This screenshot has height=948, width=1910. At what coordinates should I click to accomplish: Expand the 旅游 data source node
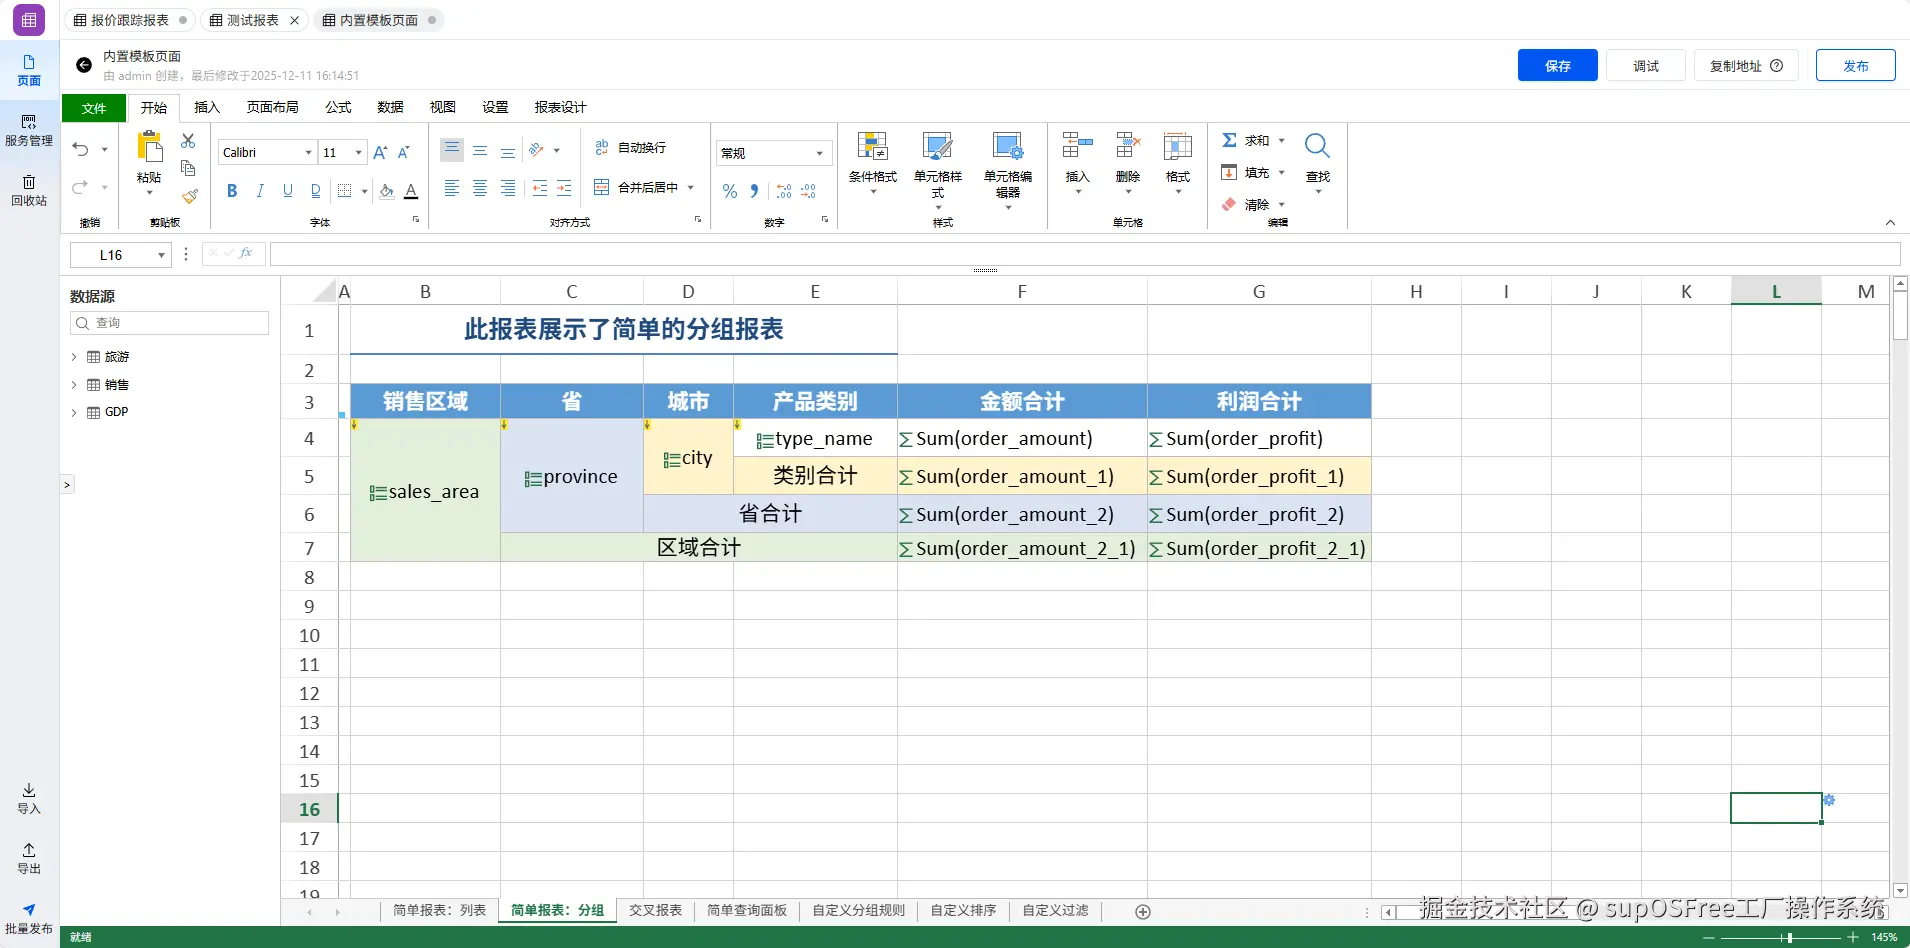tap(74, 356)
